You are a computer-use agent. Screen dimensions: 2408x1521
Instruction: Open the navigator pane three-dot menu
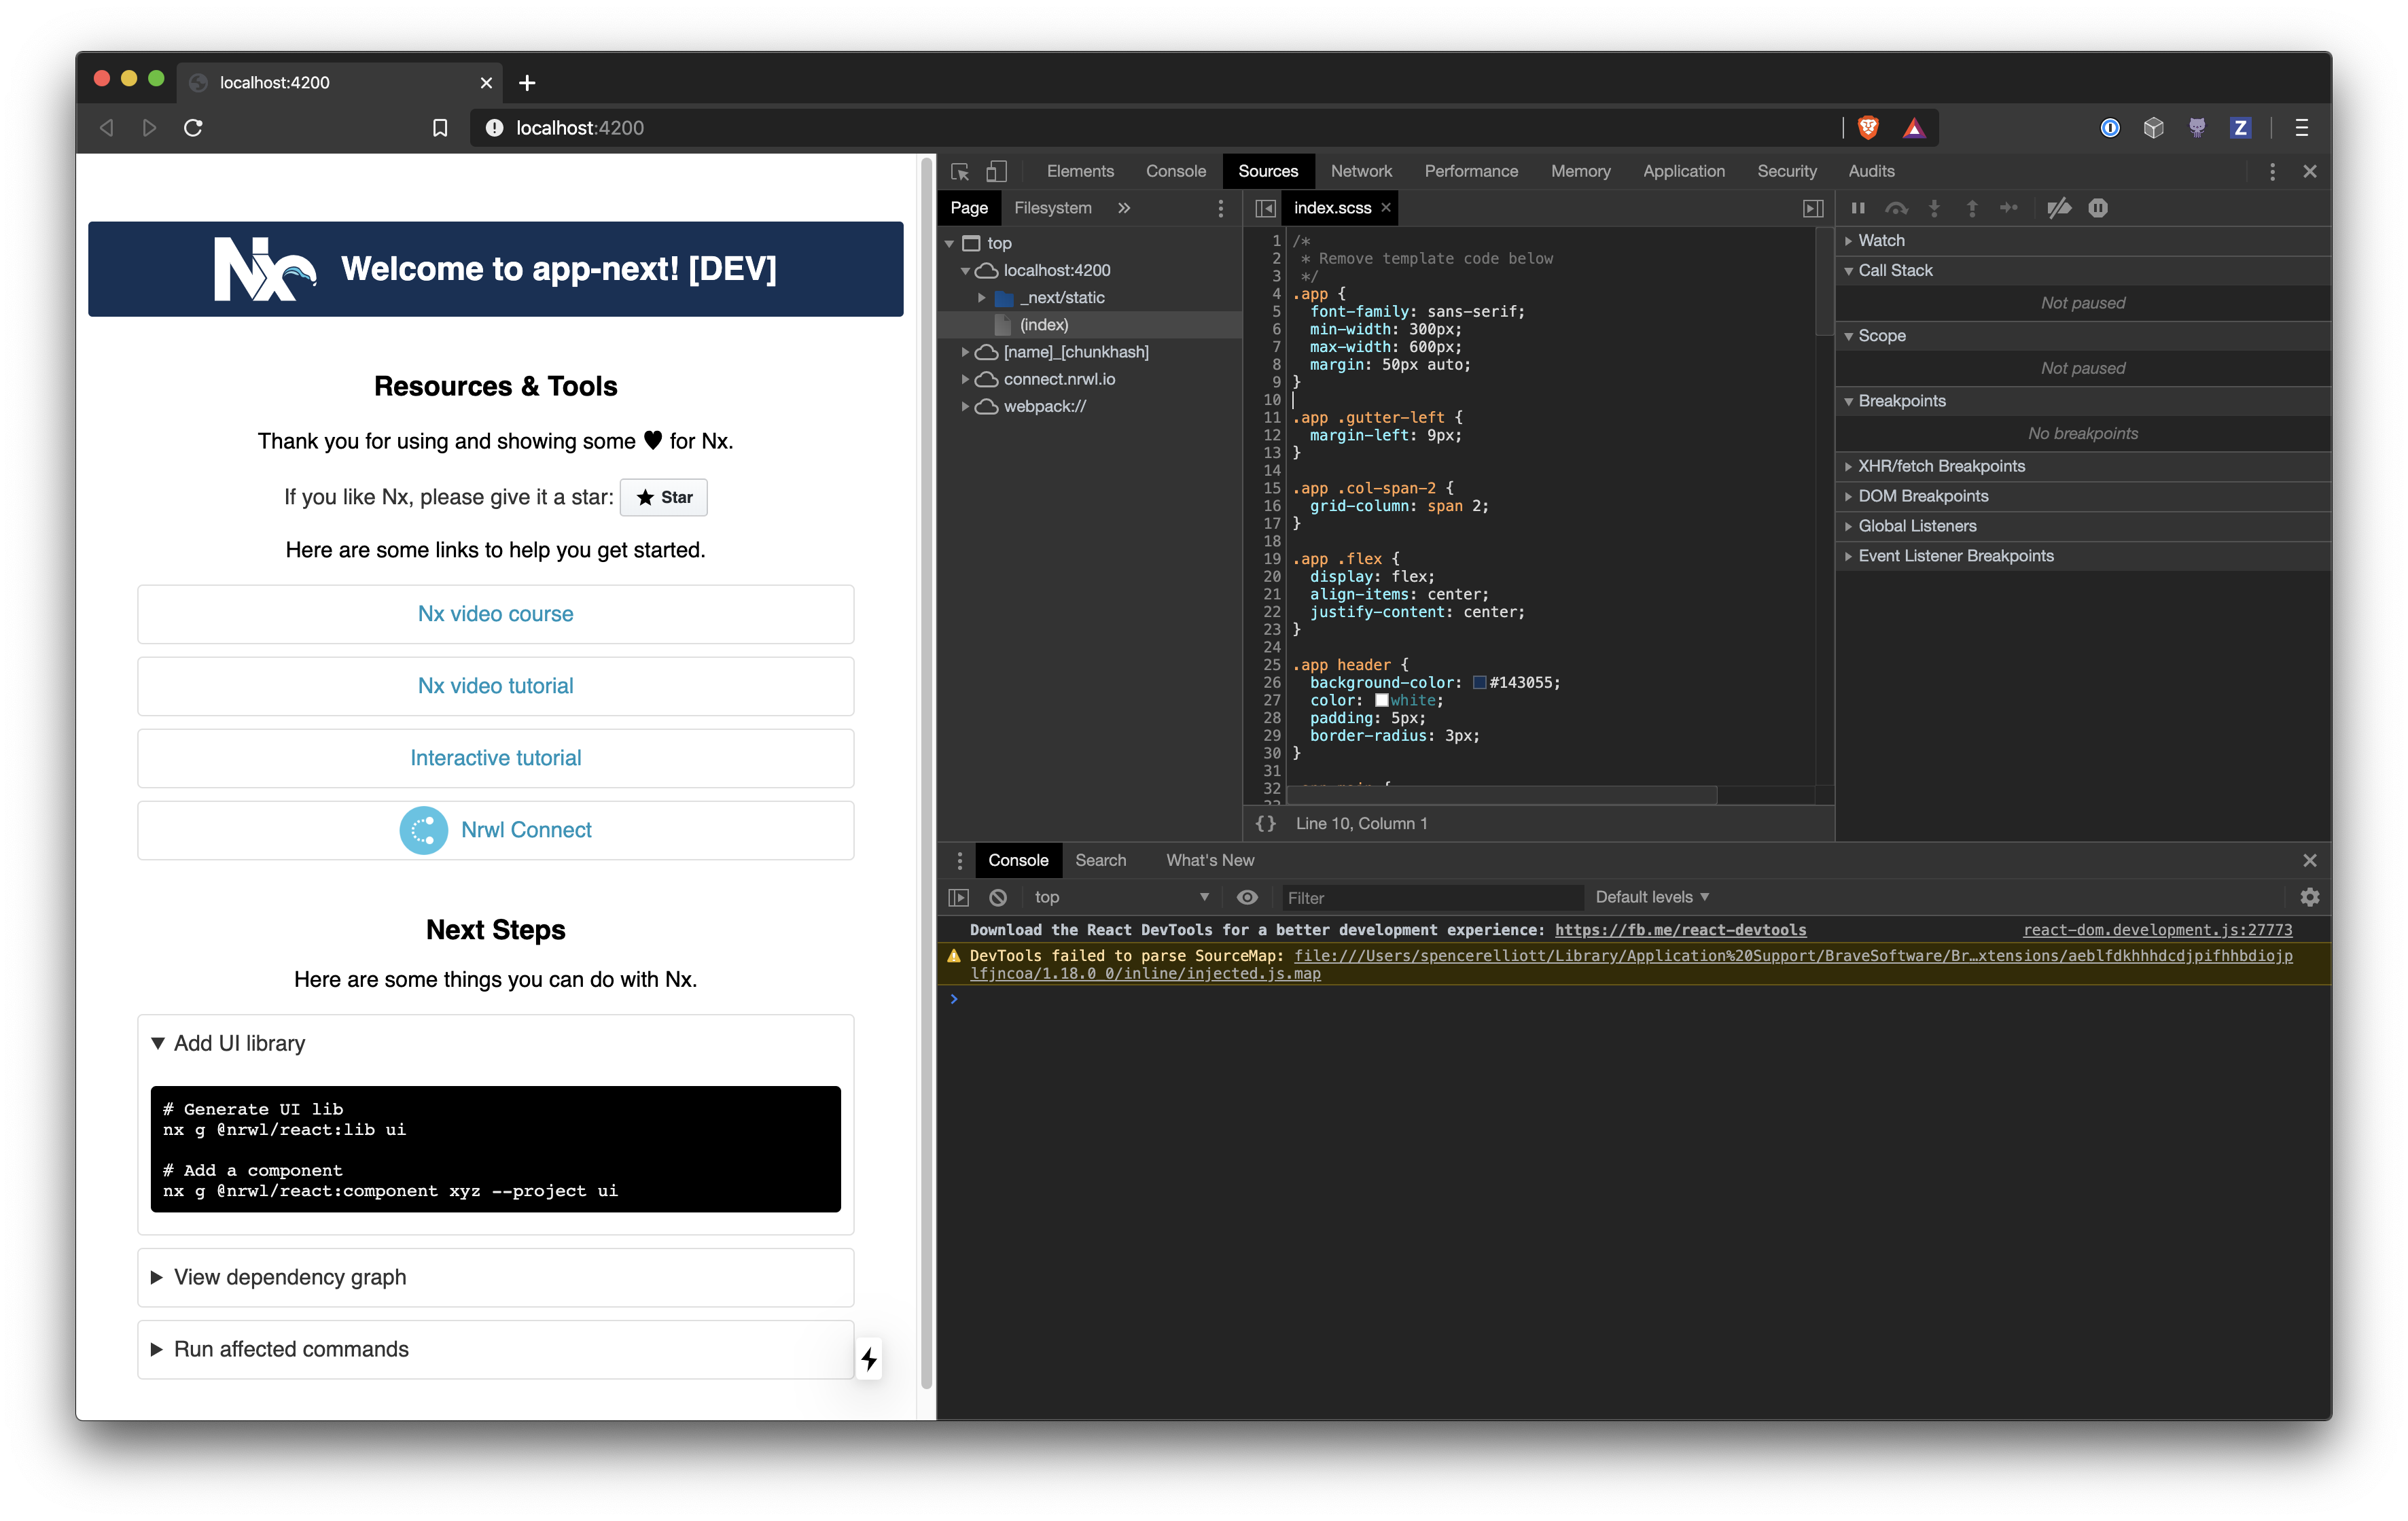click(1220, 208)
